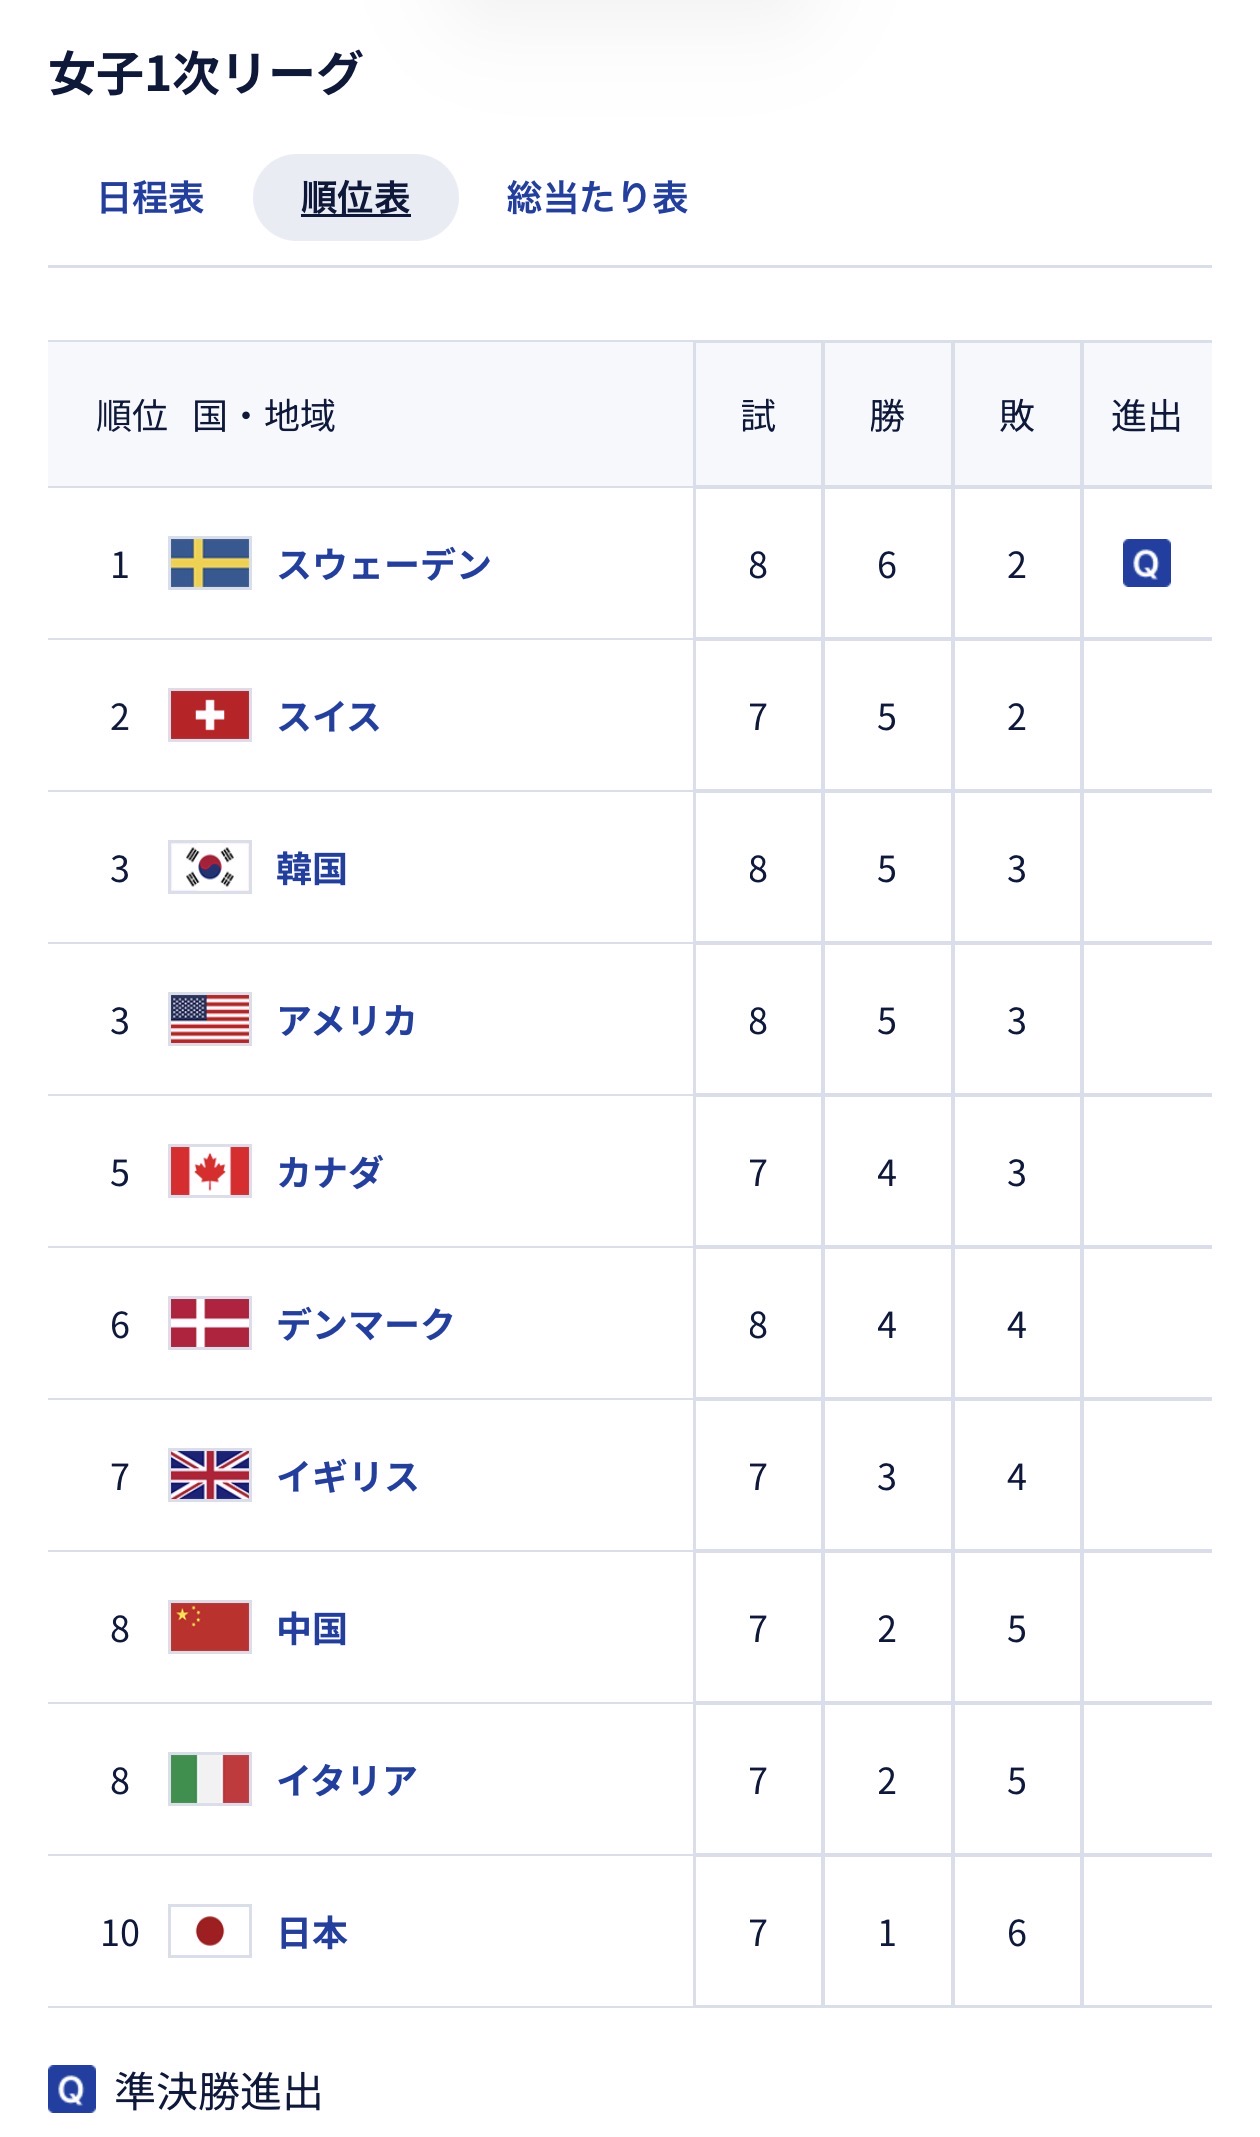Click the United States flag icon
Viewport: 1260px width, 2137px height.
[209, 1019]
